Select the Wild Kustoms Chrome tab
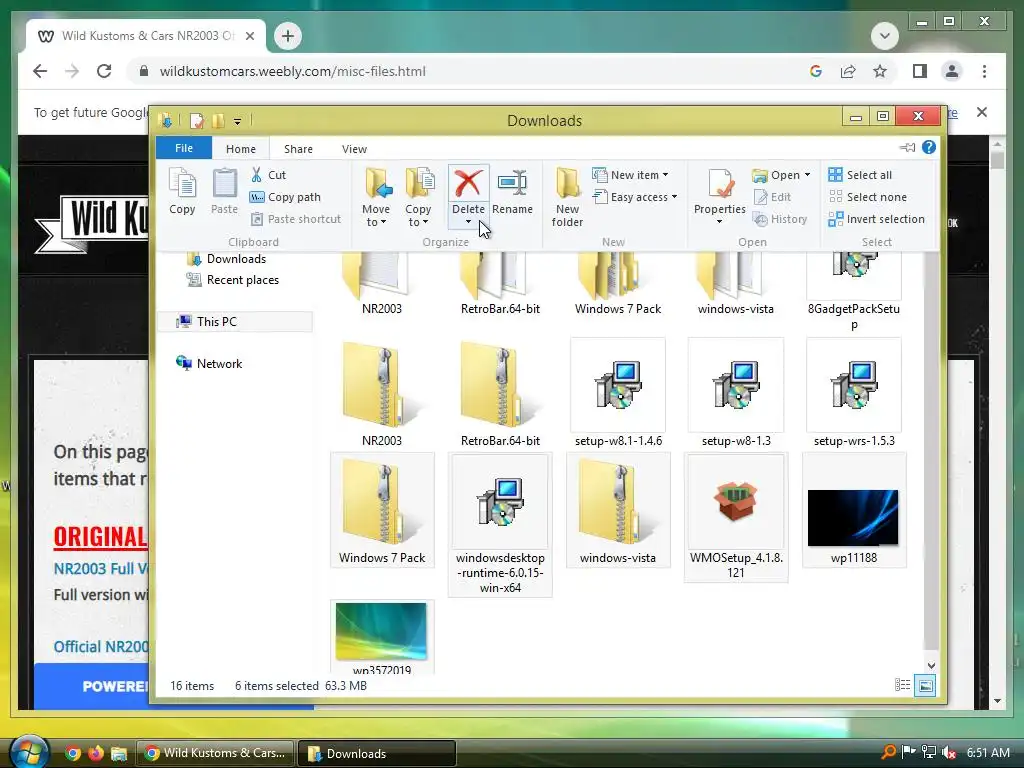The height and width of the screenshot is (768, 1024). point(146,36)
